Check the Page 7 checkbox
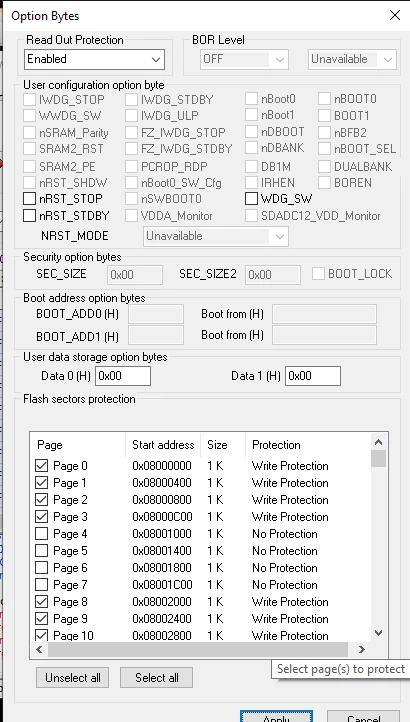 41,585
